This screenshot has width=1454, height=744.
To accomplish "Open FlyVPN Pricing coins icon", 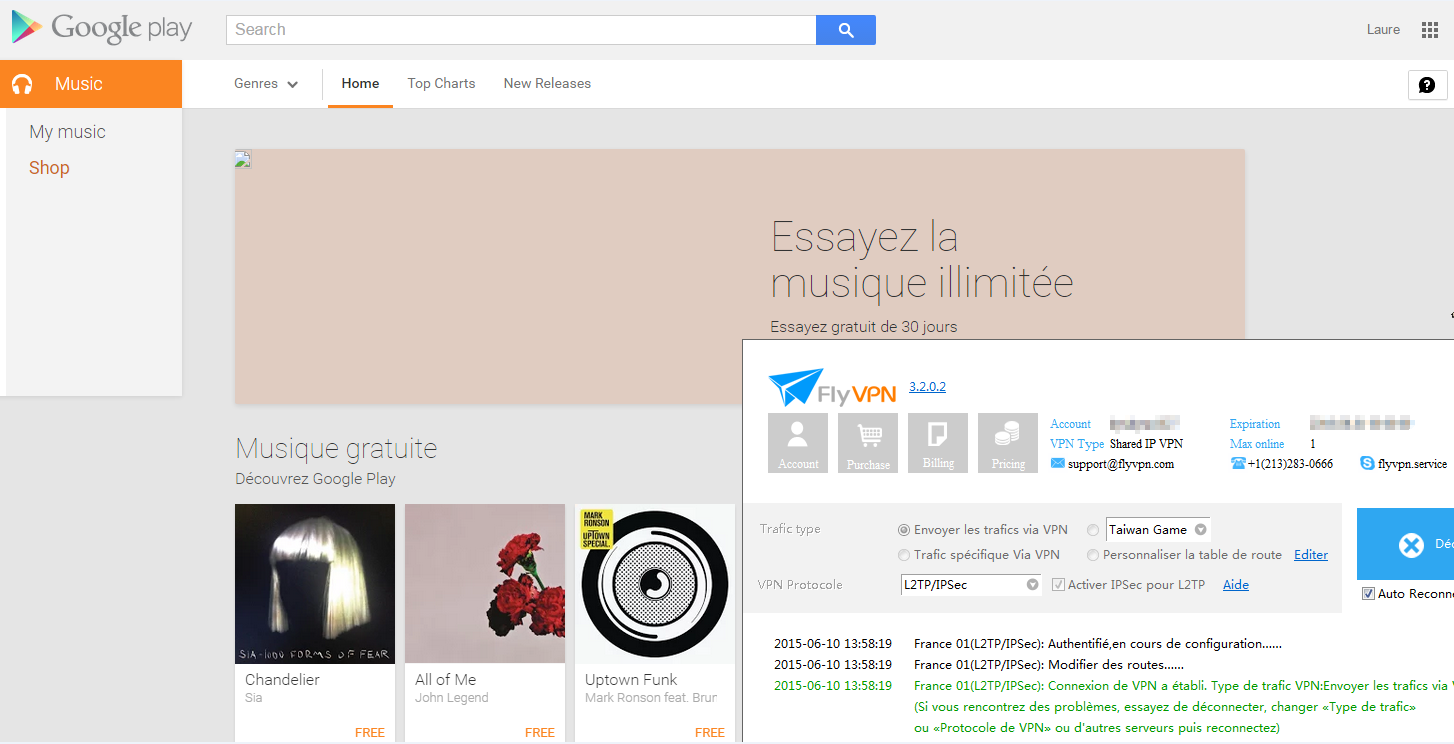I will click(x=1008, y=443).
